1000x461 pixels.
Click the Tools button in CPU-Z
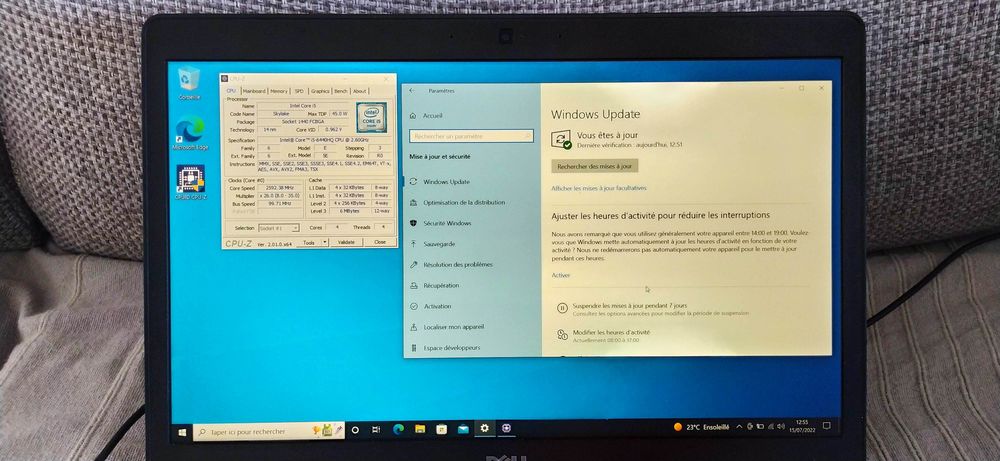[x=309, y=242]
